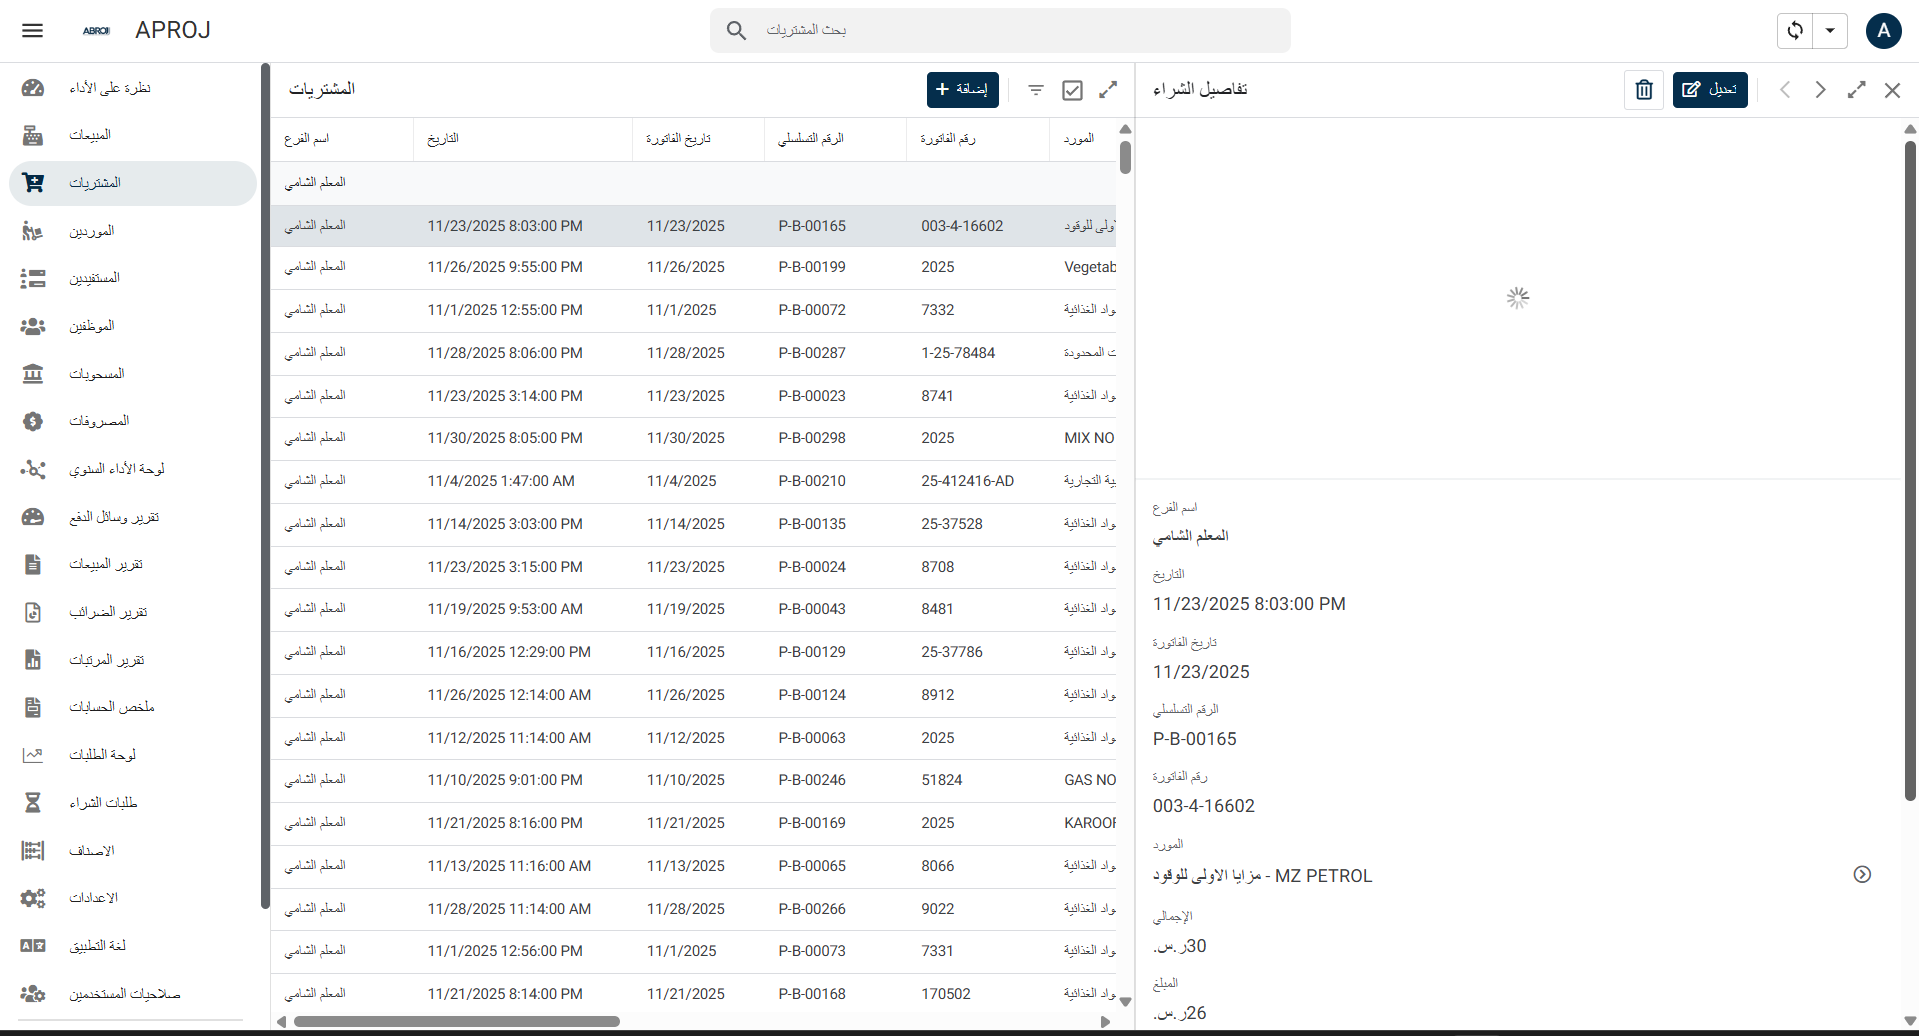This screenshot has height=1036, width=1919.
Task: Go to previous purchase record chevron
Action: tap(1785, 90)
